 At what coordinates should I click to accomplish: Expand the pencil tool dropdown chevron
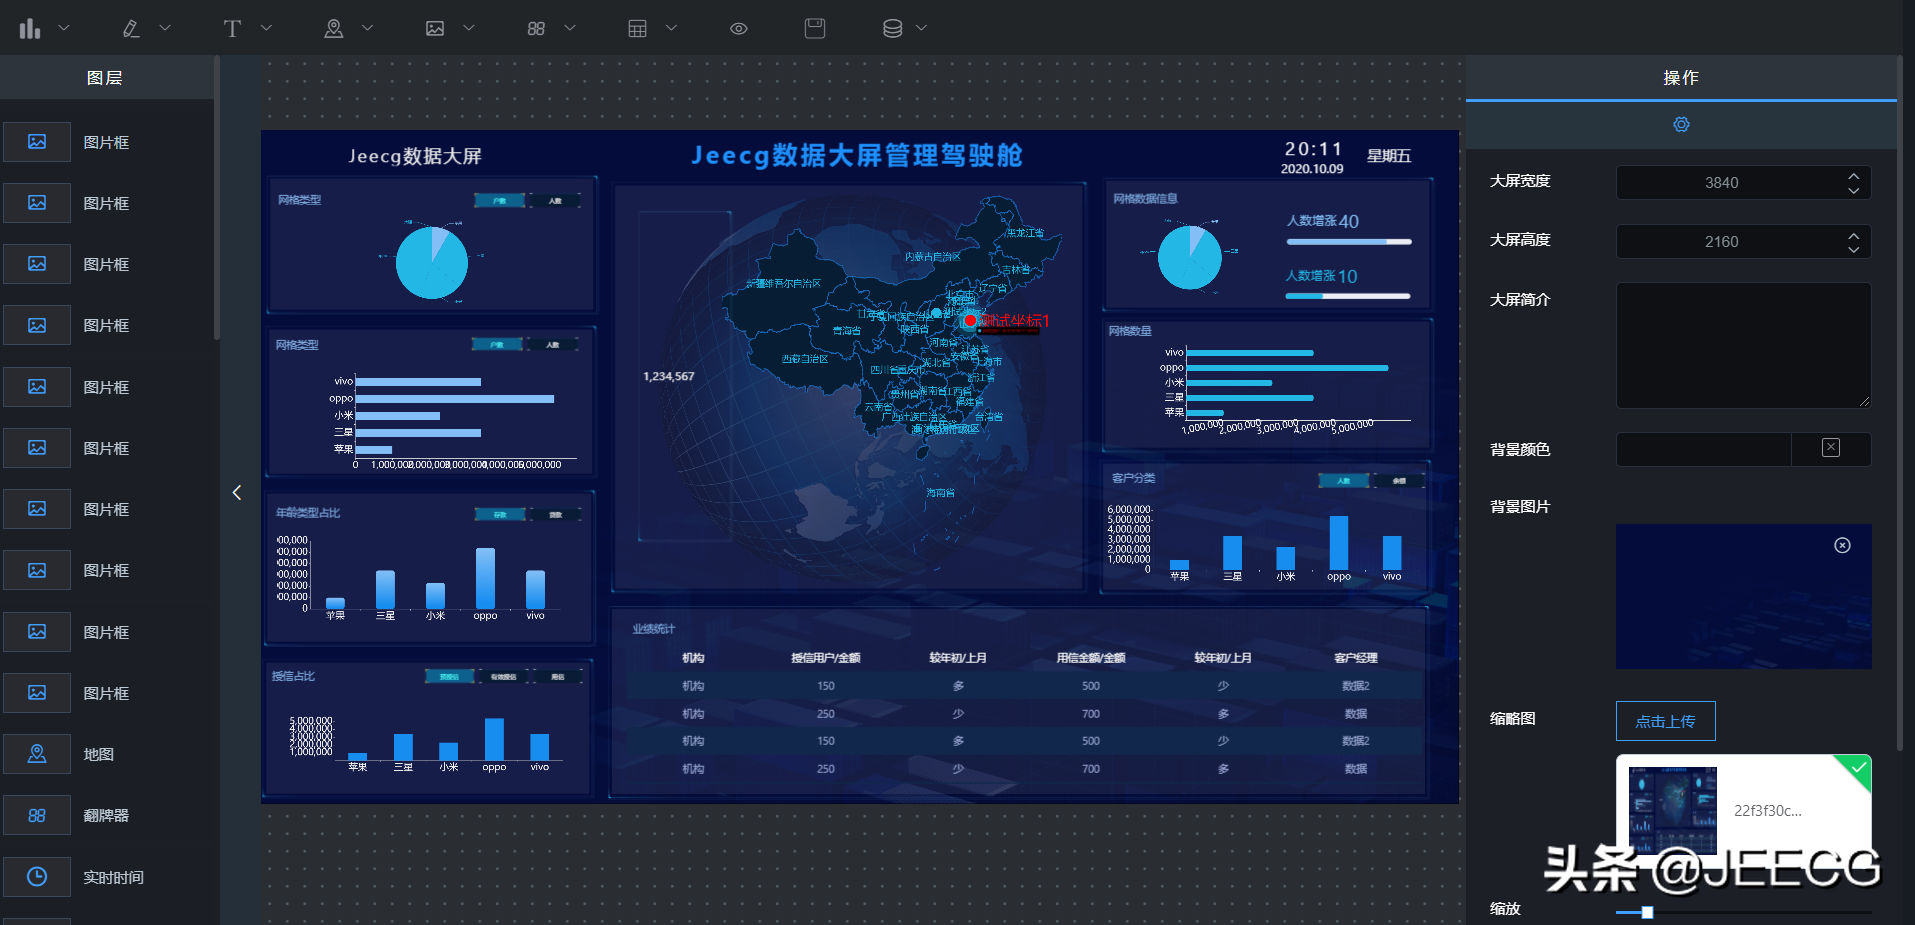pyautogui.click(x=165, y=28)
